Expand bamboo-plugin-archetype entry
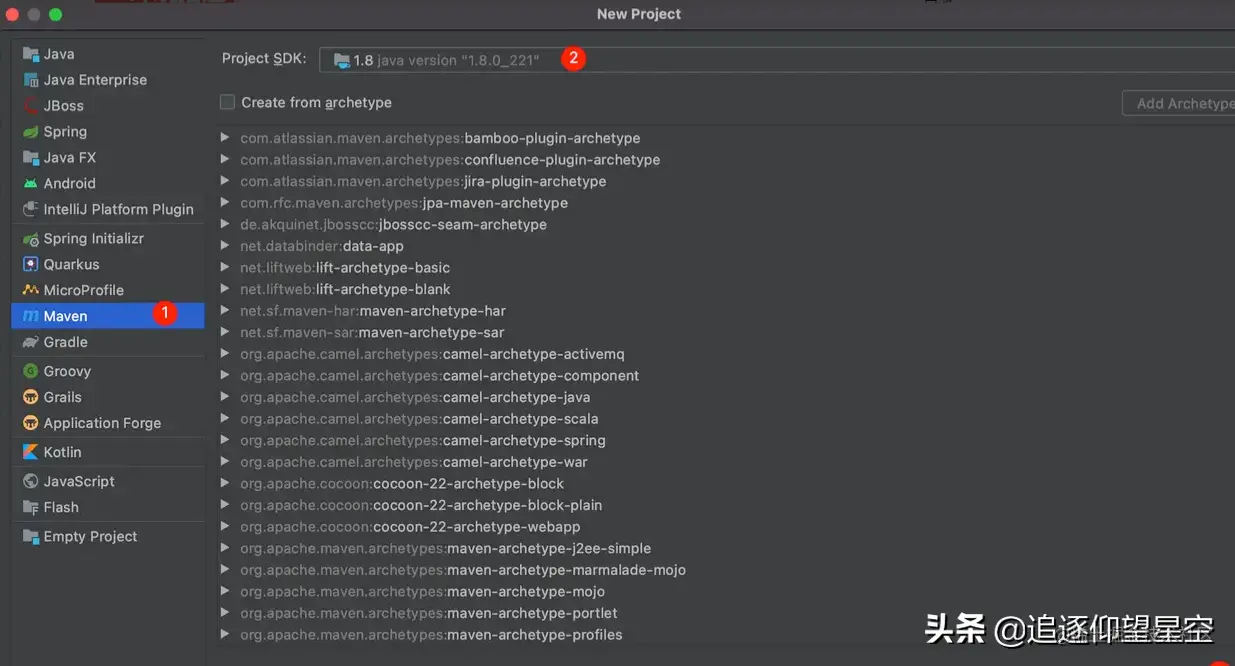 [225, 138]
